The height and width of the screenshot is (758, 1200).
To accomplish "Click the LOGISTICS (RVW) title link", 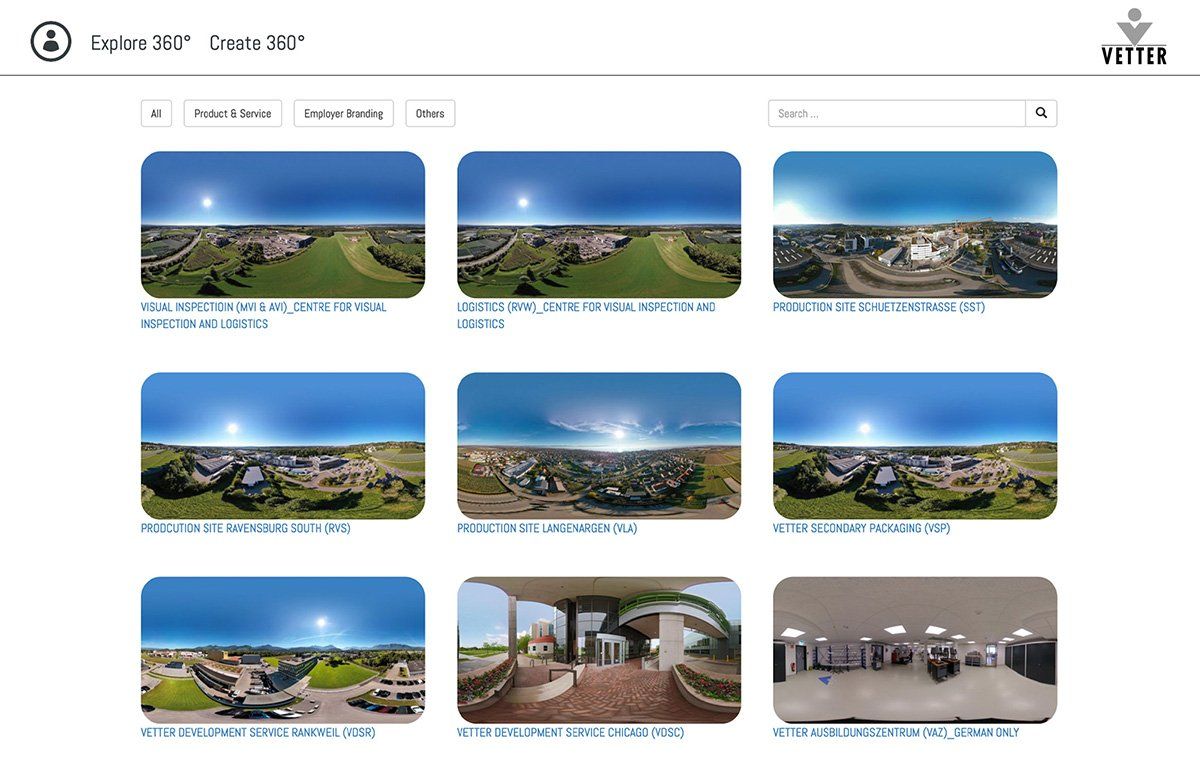I will (586, 315).
